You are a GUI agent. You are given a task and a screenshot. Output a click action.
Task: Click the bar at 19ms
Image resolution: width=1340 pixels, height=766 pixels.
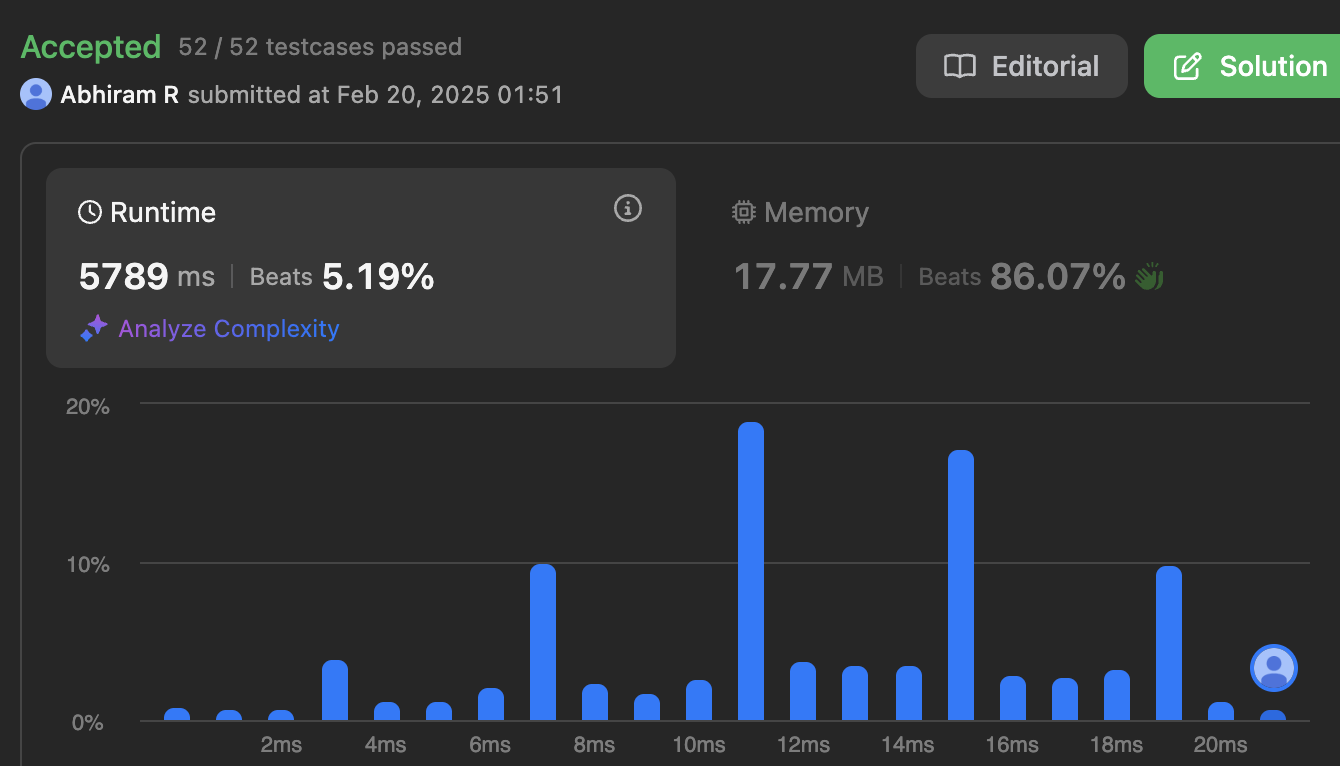tap(1169, 643)
